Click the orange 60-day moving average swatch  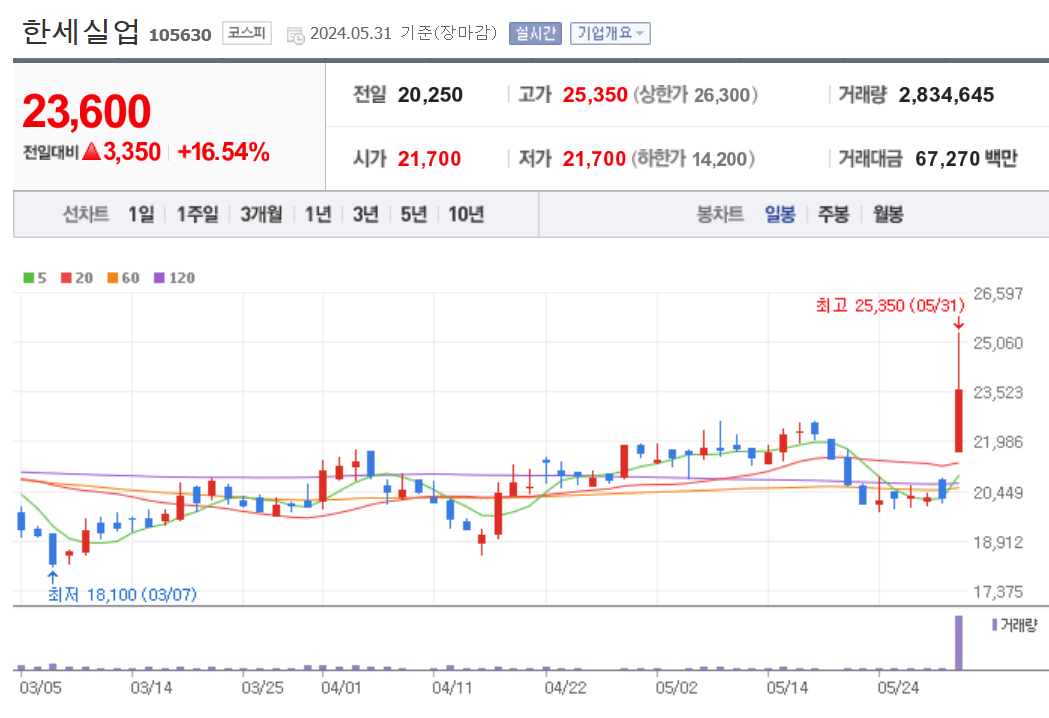112,278
